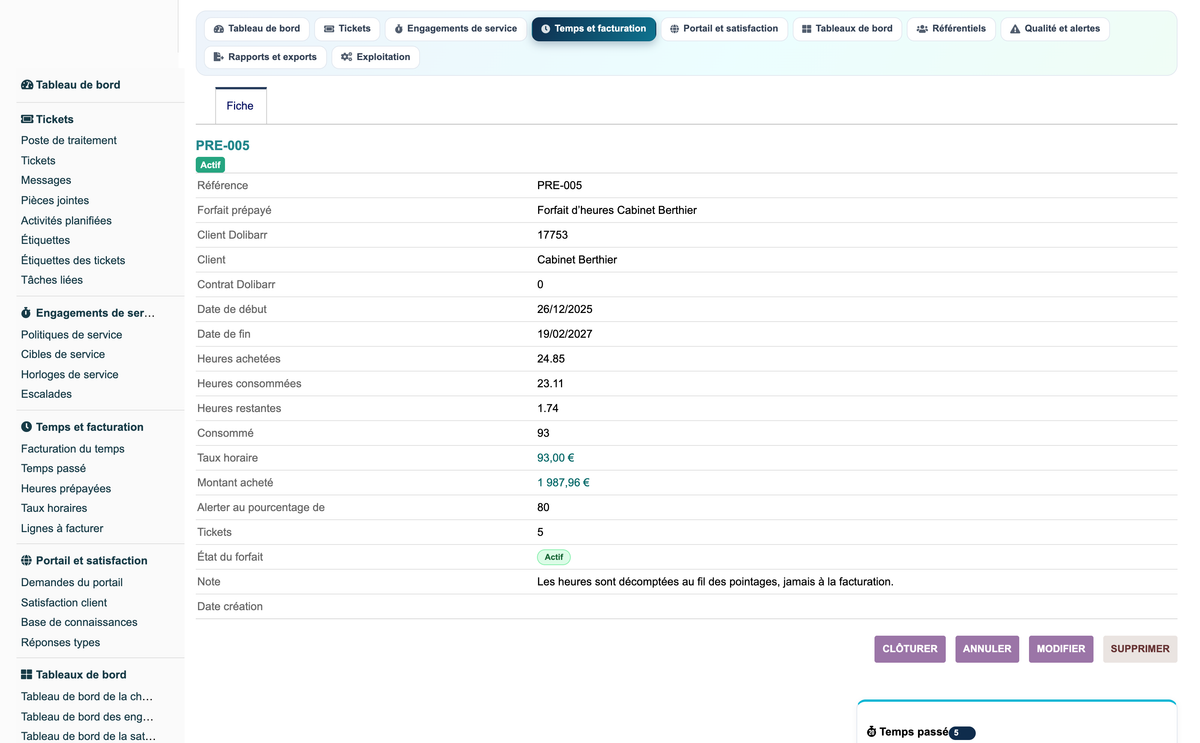Open Taux horaires sidebar link
1200x743 pixels.
[54, 509]
